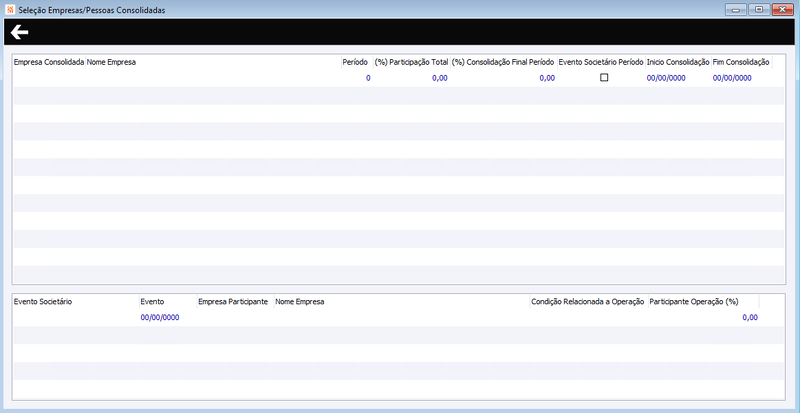The image size is (800, 413).
Task: Click the application icon in title bar
Action: 9,10
